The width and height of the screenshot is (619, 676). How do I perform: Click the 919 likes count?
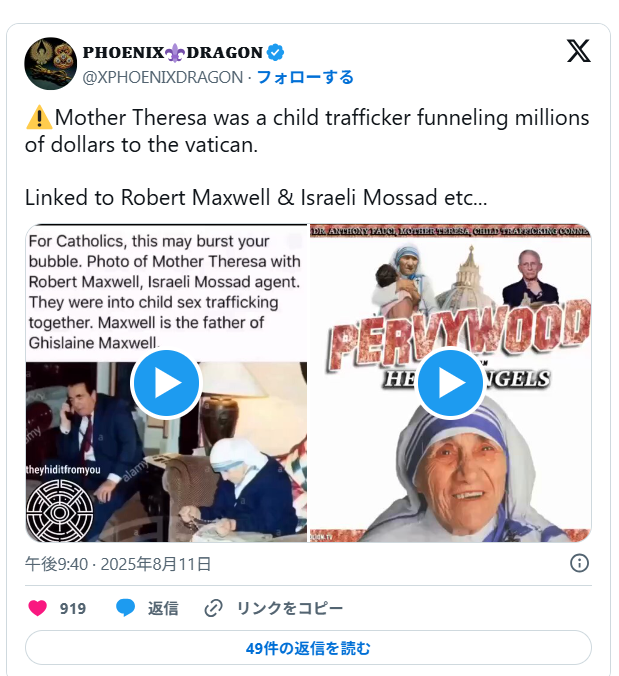tap(73, 608)
